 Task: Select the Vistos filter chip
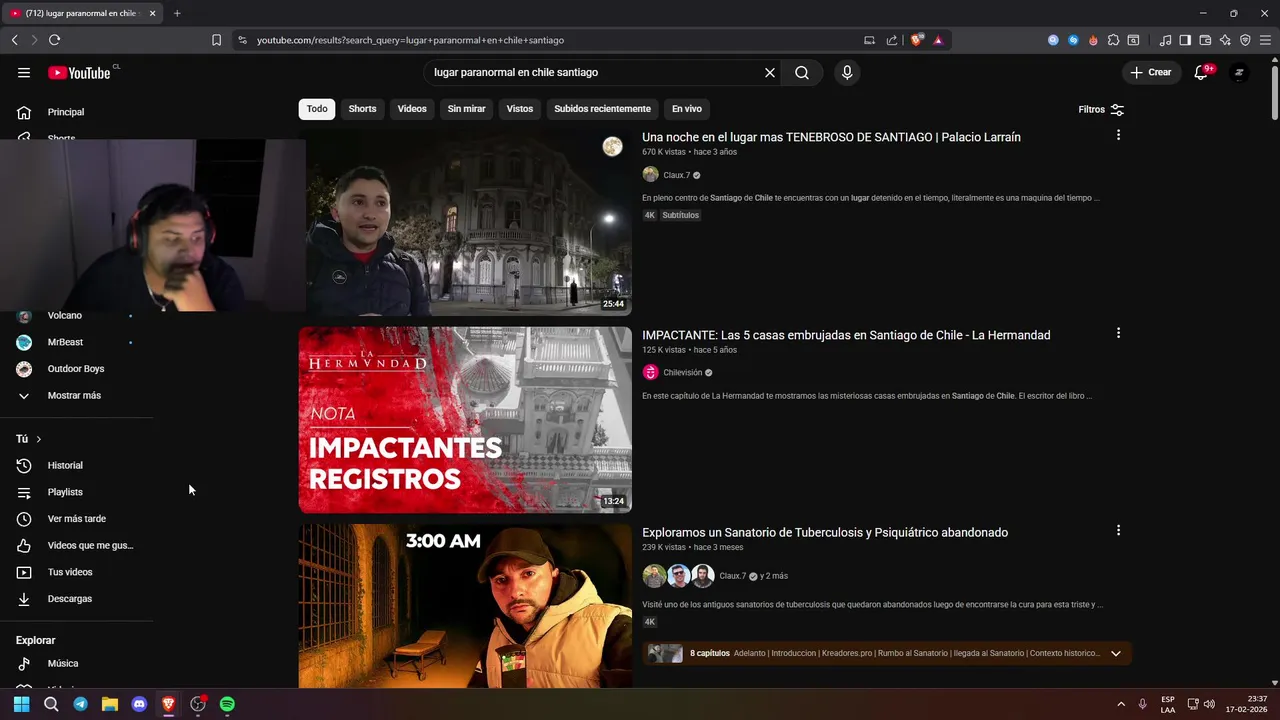click(520, 109)
